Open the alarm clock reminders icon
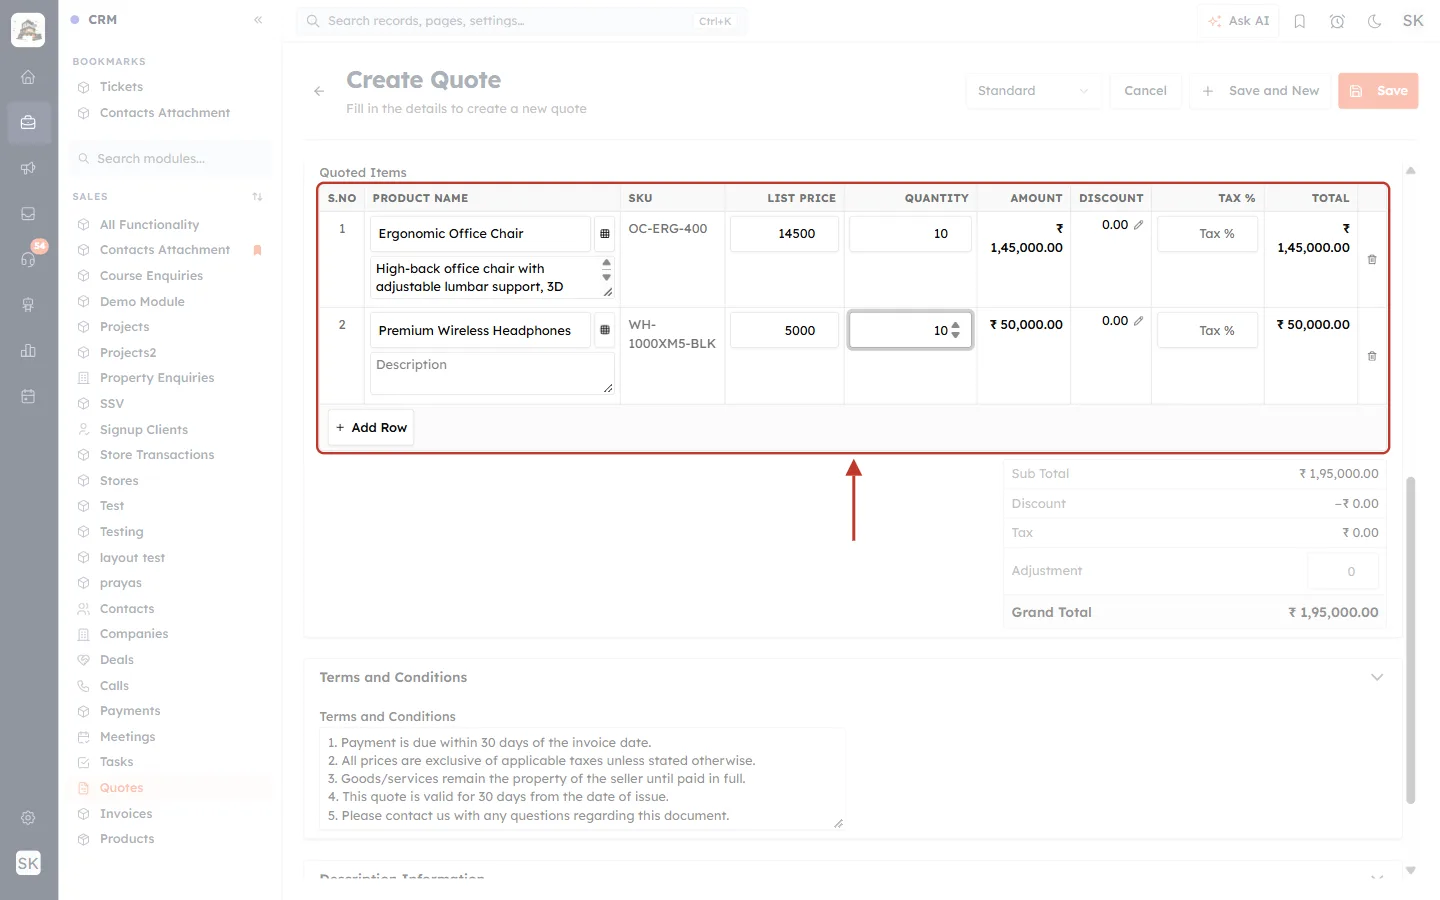Screen dimensions: 1440x900 pyautogui.click(x=1337, y=21)
